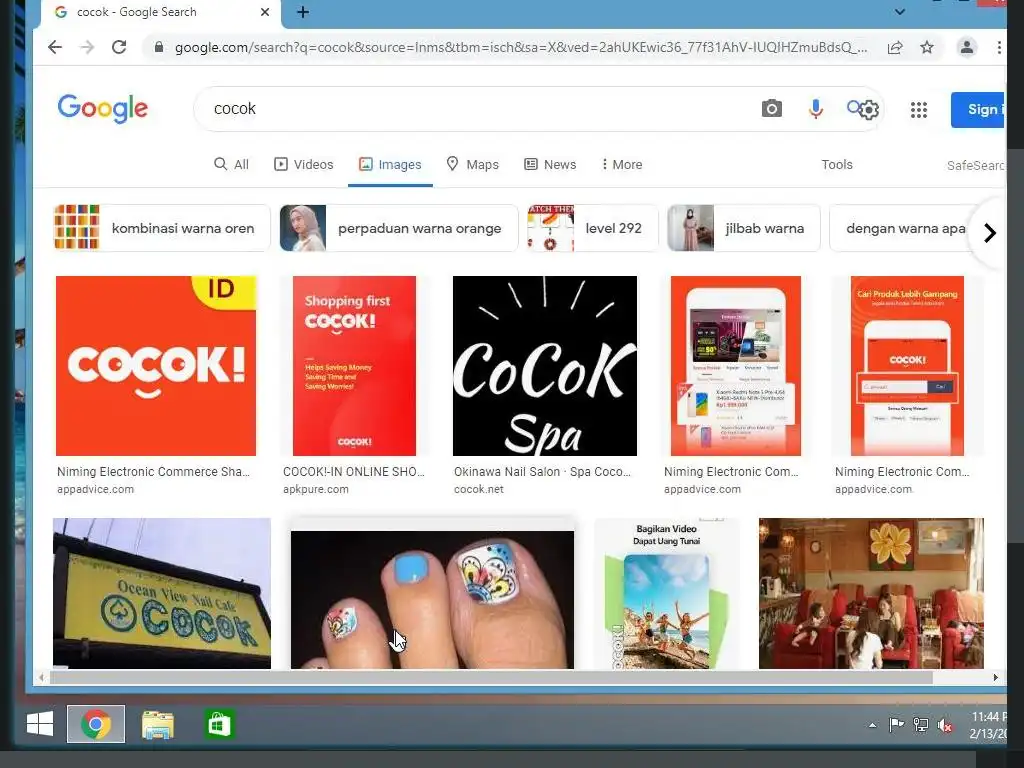
Task: Open the Windows Store taskbar icon
Action: (219, 724)
